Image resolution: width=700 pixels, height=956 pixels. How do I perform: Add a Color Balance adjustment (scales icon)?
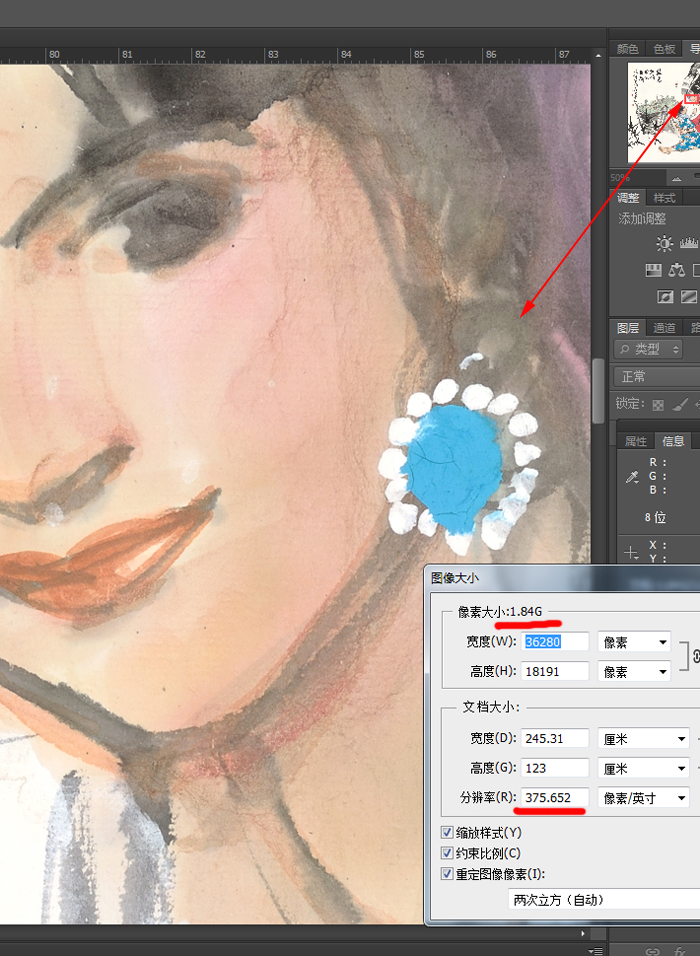[677, 270]
